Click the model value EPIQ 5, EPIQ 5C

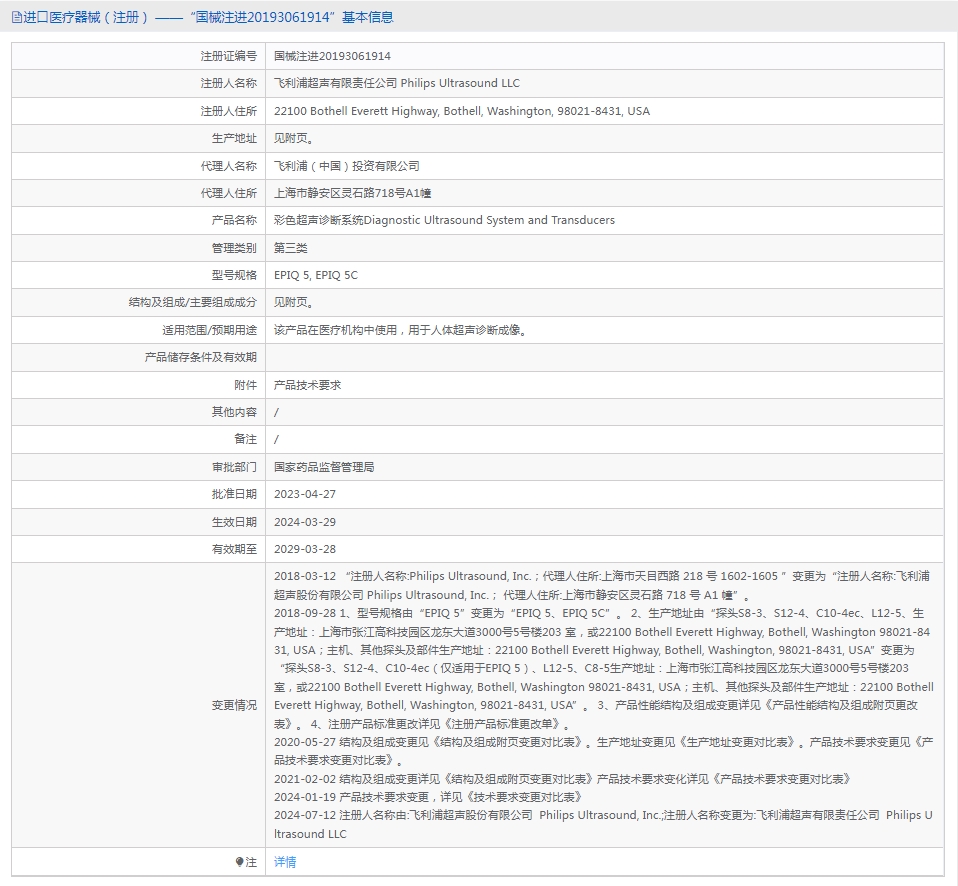coord(316,275)
